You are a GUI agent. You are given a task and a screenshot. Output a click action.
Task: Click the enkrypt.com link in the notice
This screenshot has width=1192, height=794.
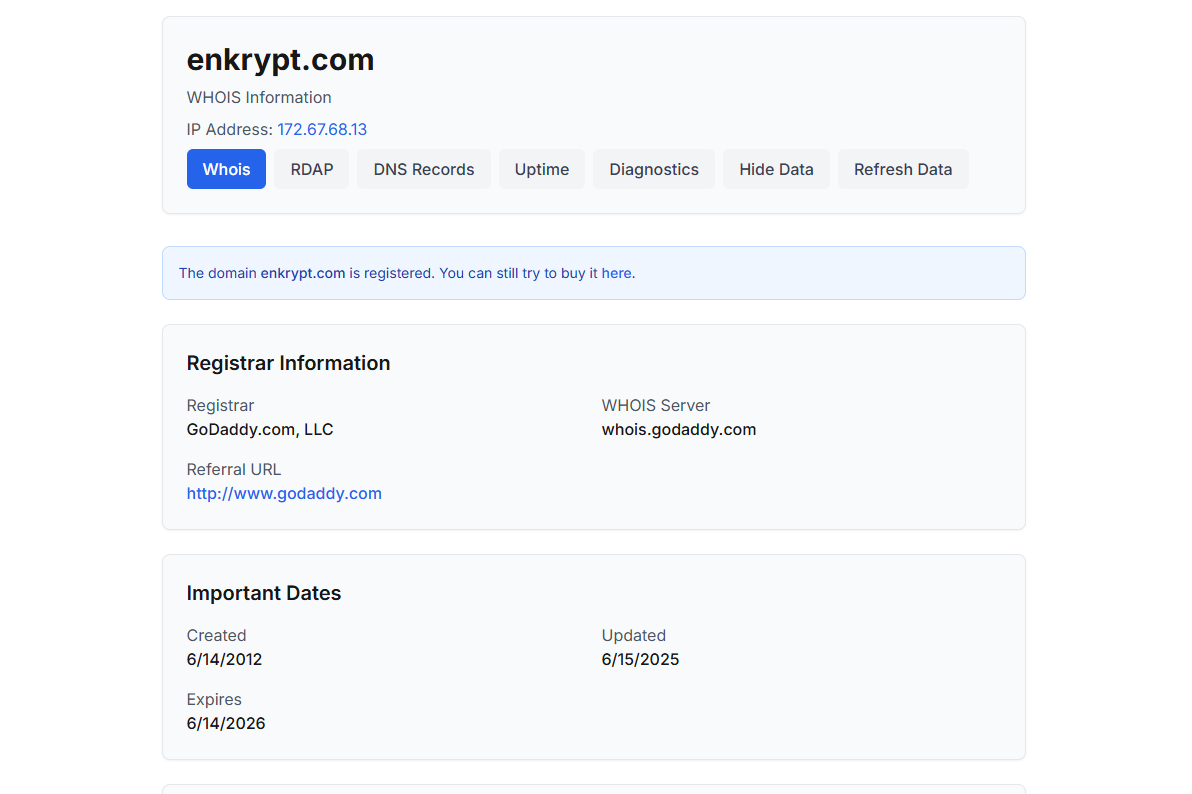(303, 273)
